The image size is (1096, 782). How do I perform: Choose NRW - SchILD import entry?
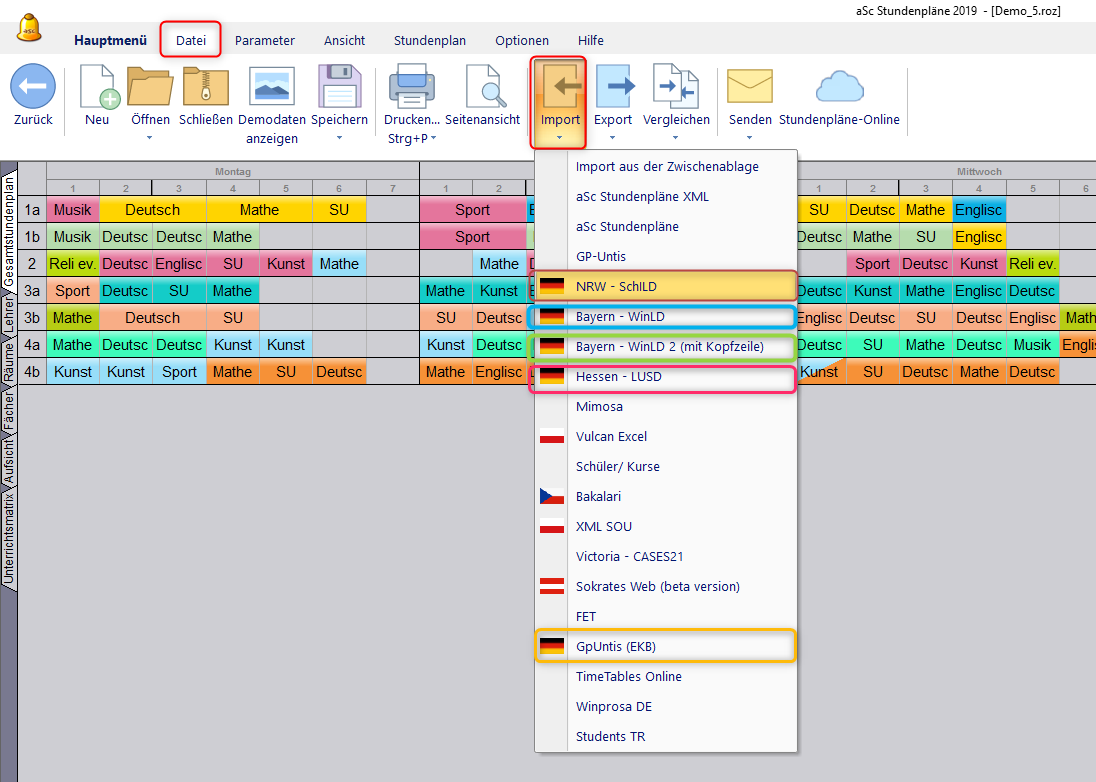(666, 287)
